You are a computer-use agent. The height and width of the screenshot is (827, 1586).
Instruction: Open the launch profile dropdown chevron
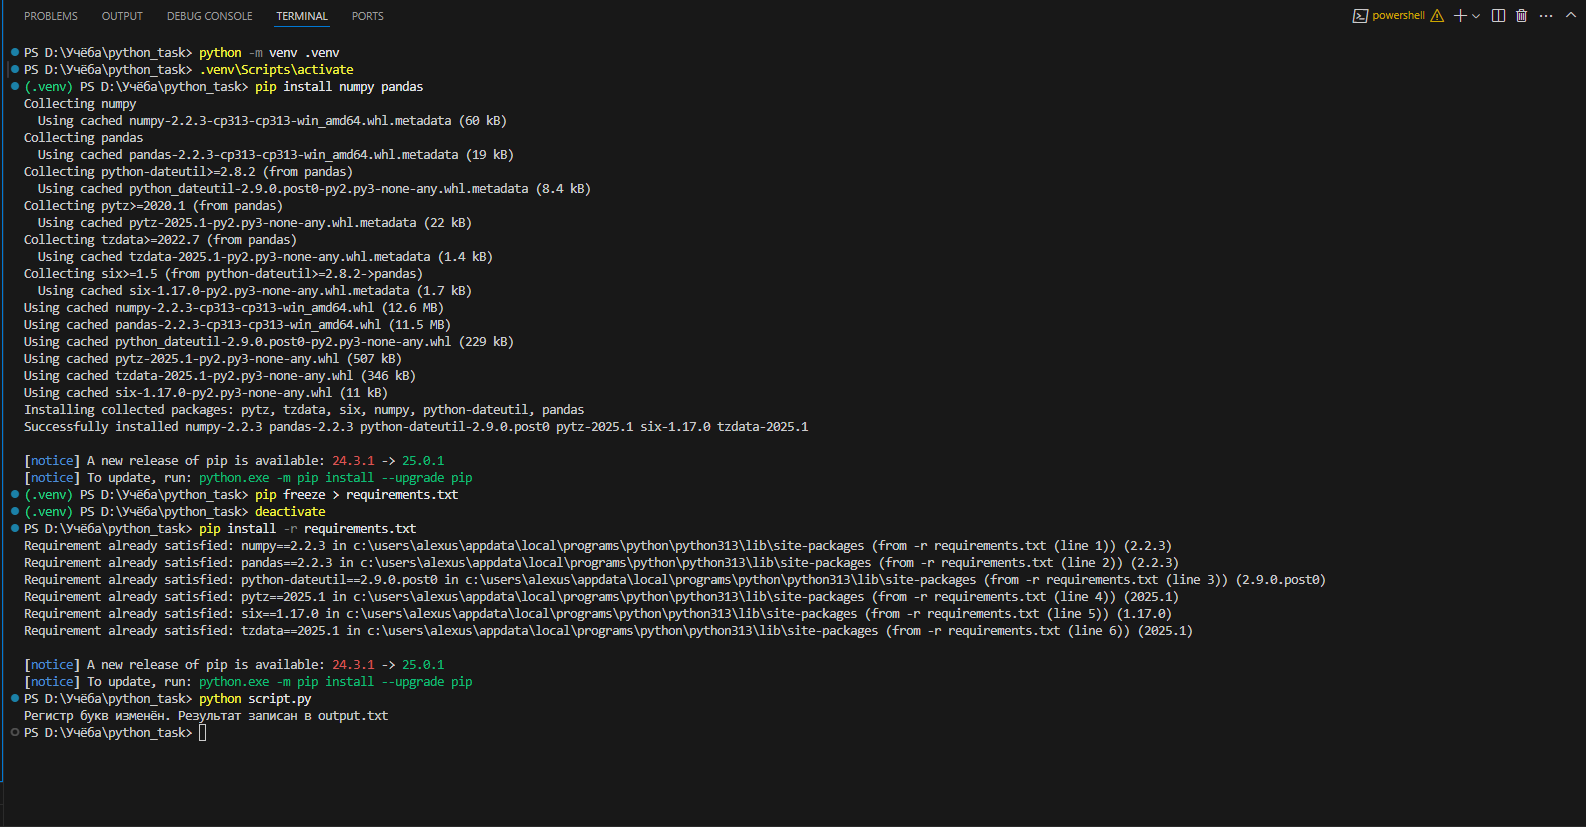click(x=1476, y=16)
